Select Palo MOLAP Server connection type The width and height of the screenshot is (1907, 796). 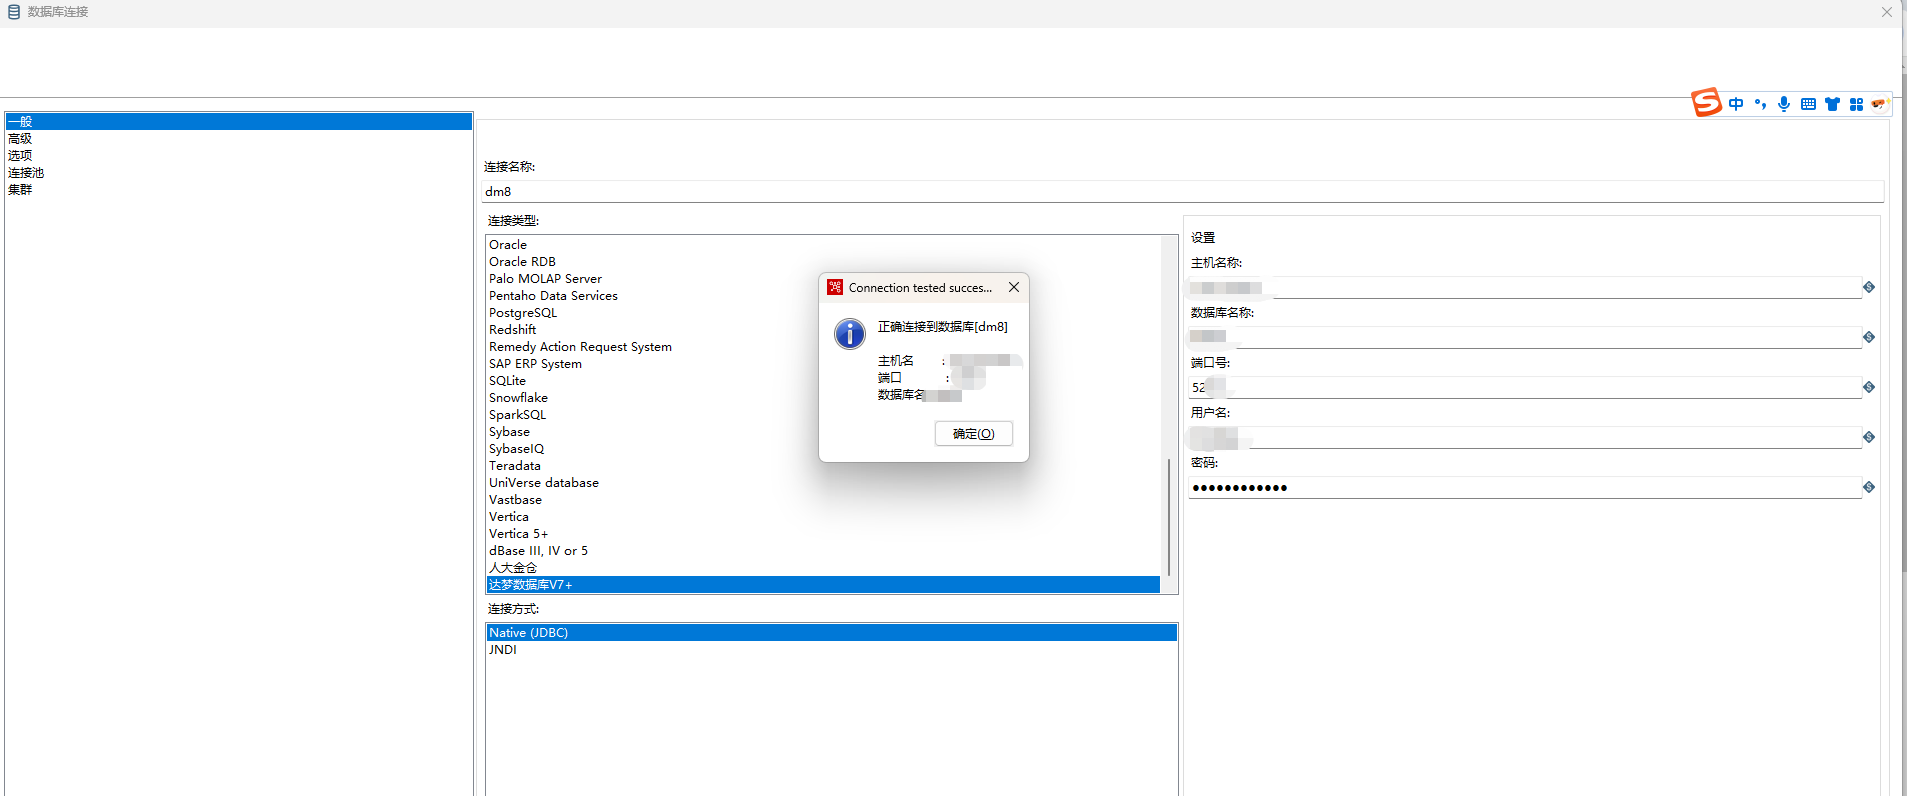[x=823, y=279]
